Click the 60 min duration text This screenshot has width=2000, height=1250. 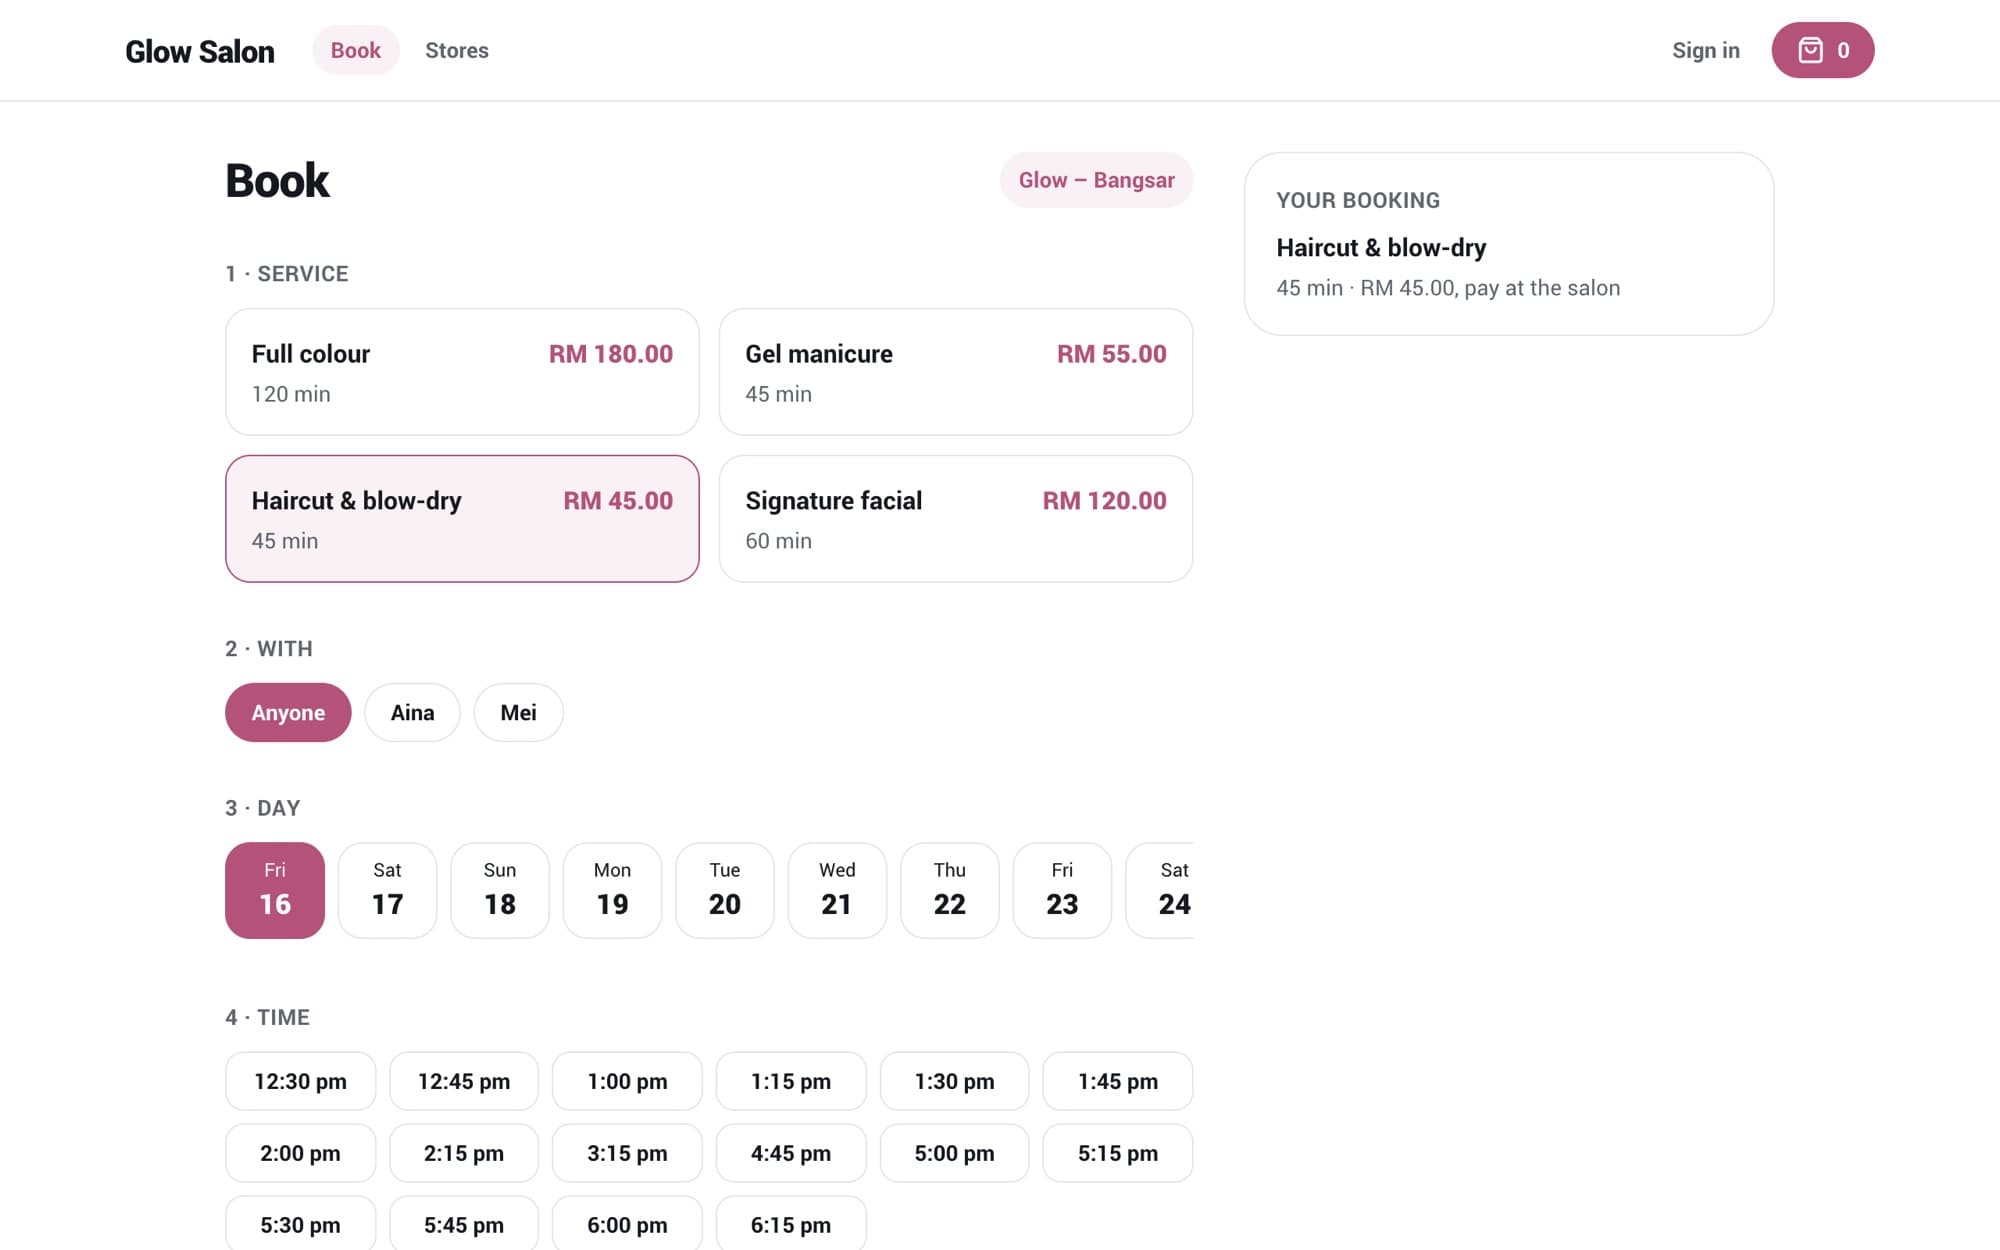click(x=778, y=541)
